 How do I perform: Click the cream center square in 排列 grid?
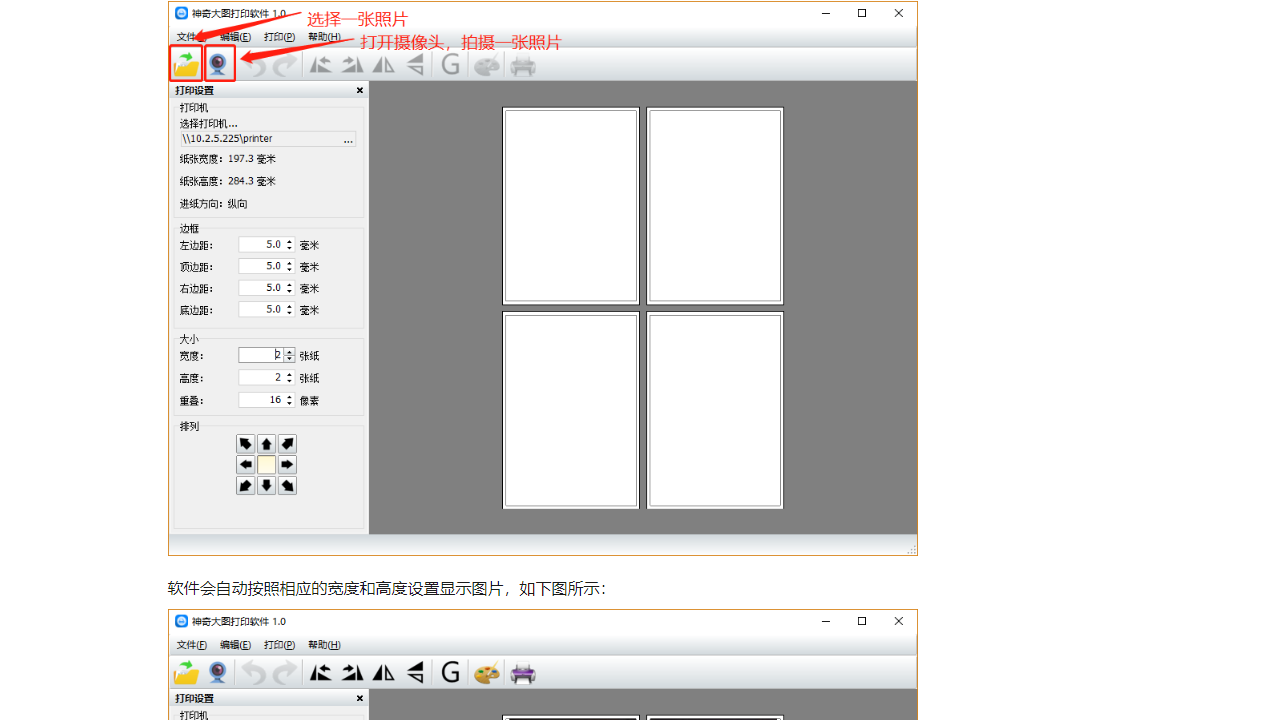pyautogui.click(x=266, y=465)
